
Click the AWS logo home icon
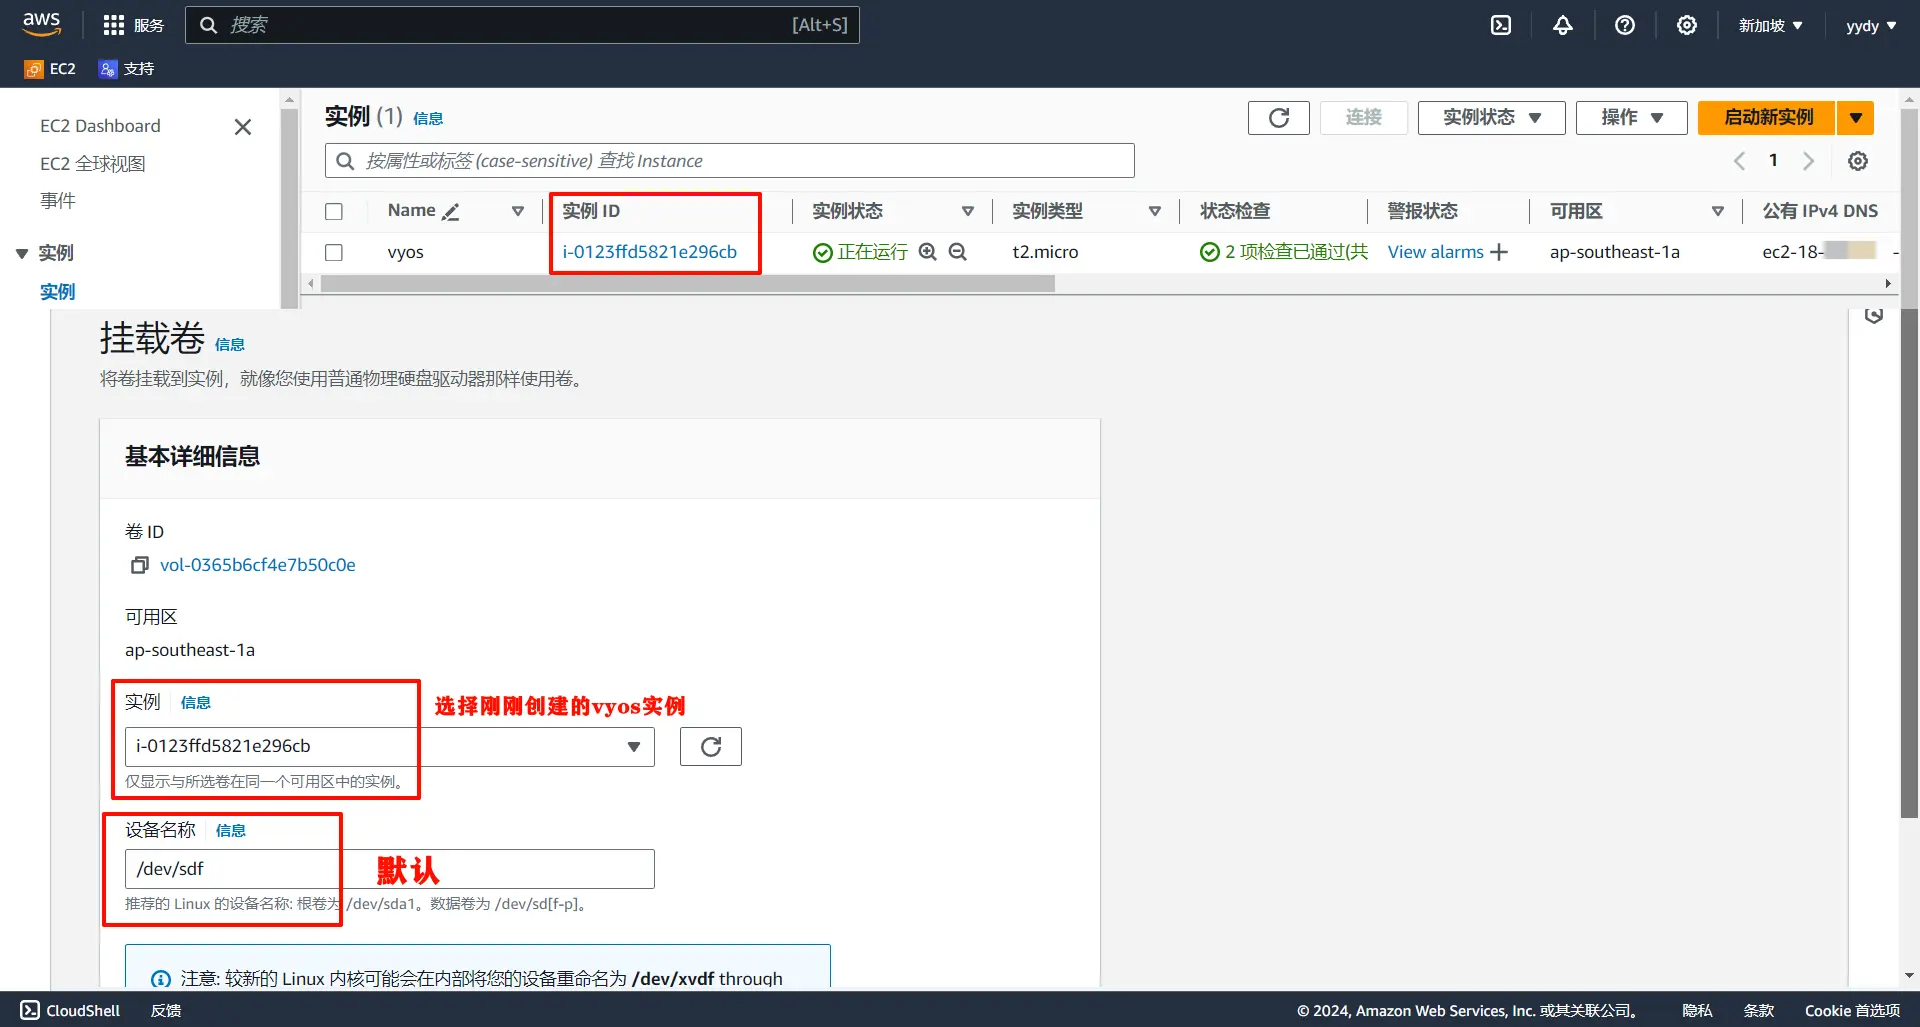click(42, 24)
